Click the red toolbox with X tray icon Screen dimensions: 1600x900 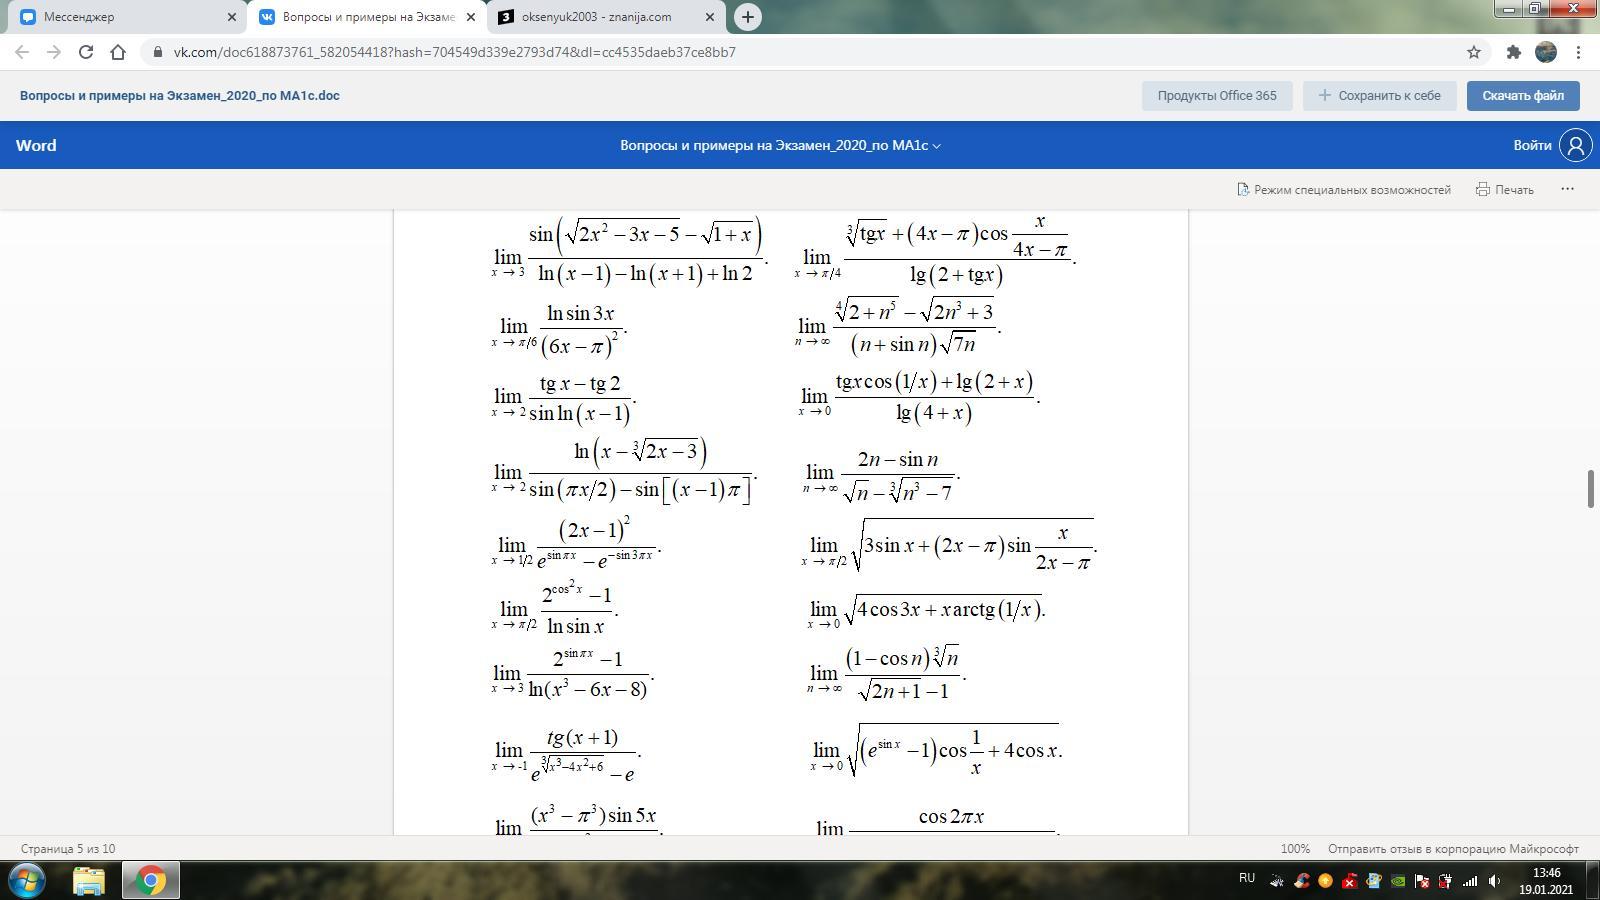click(1349, 881)
